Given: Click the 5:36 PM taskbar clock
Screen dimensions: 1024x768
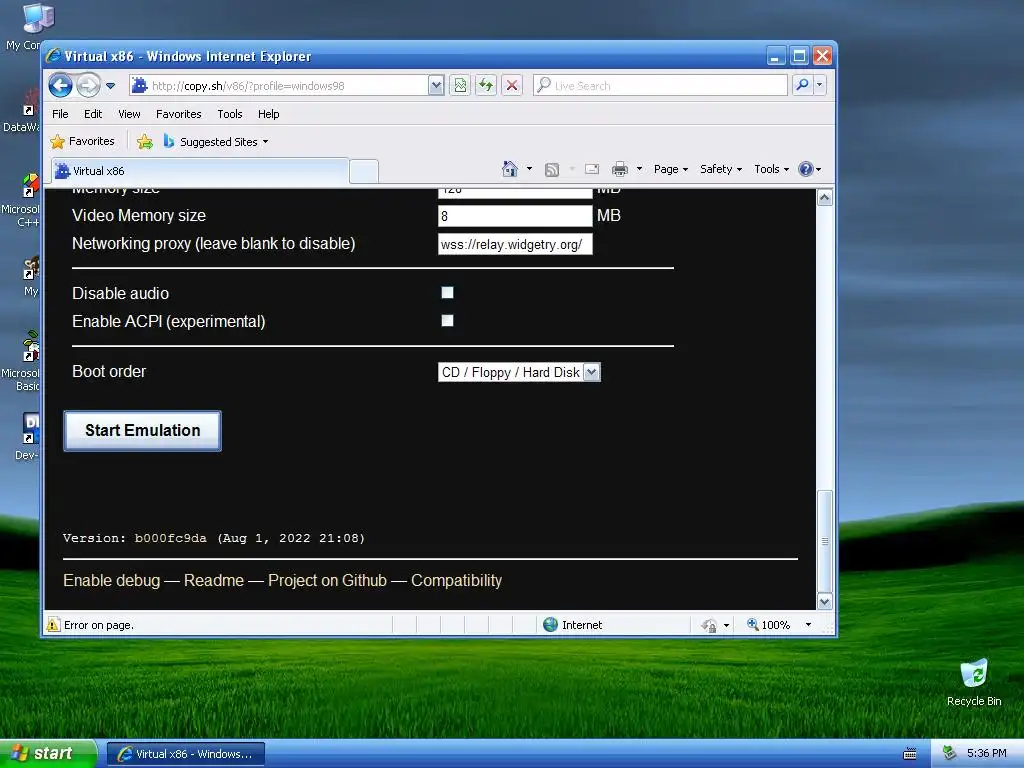Looking at the screenshot, I should pos(986,753).
